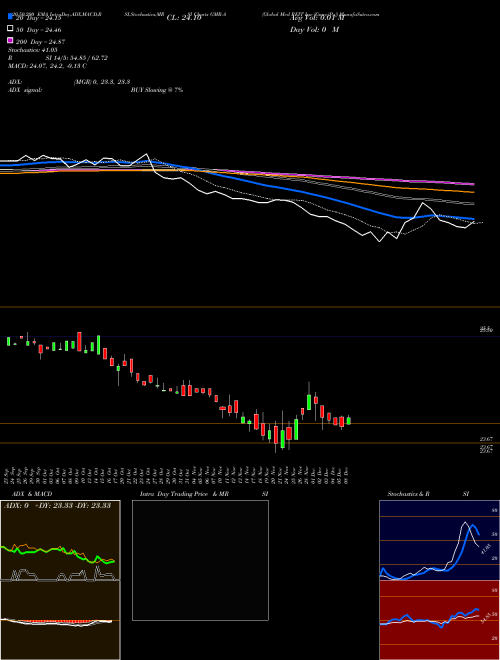Click the 'BUY Slowing @ 7%' signal text
This screenshot has height=660, width=500.
[157, 90]
